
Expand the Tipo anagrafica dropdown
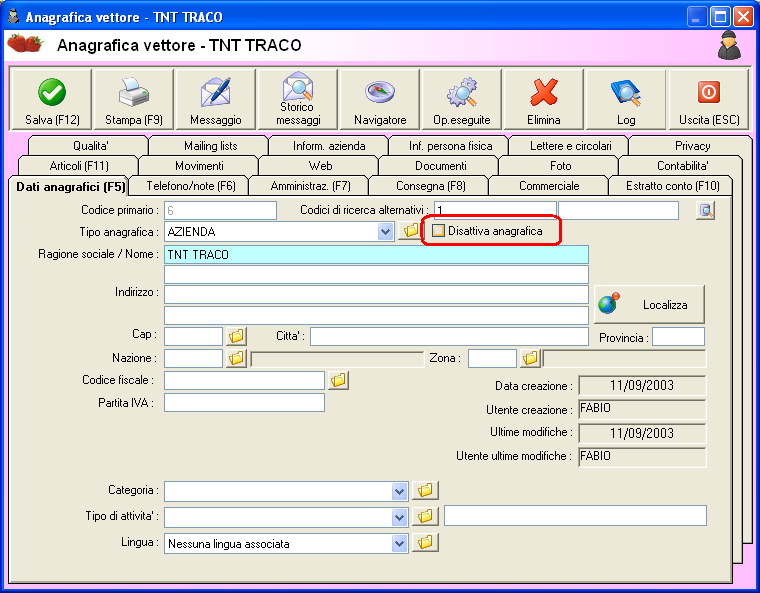point(385,232)
